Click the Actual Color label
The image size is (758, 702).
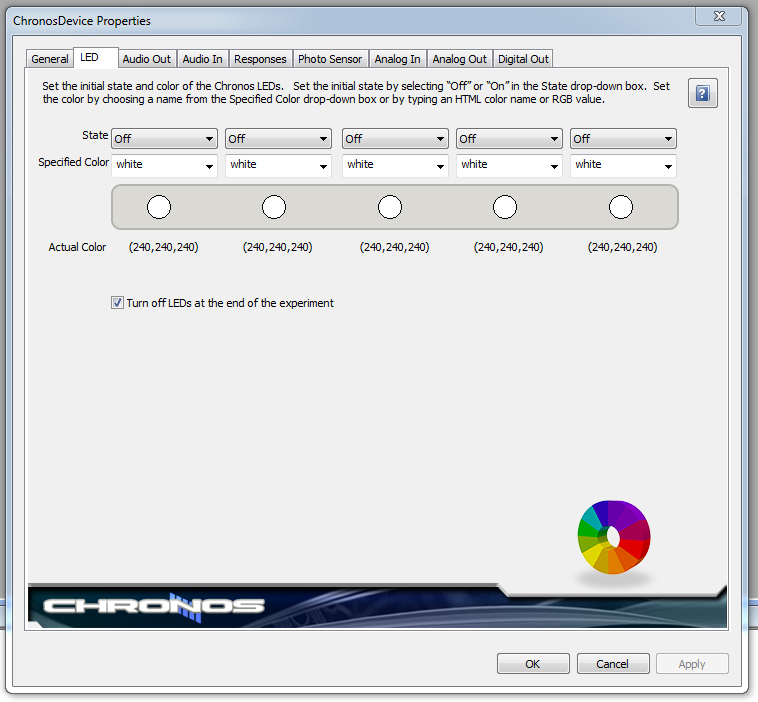[x=77, y=247]
